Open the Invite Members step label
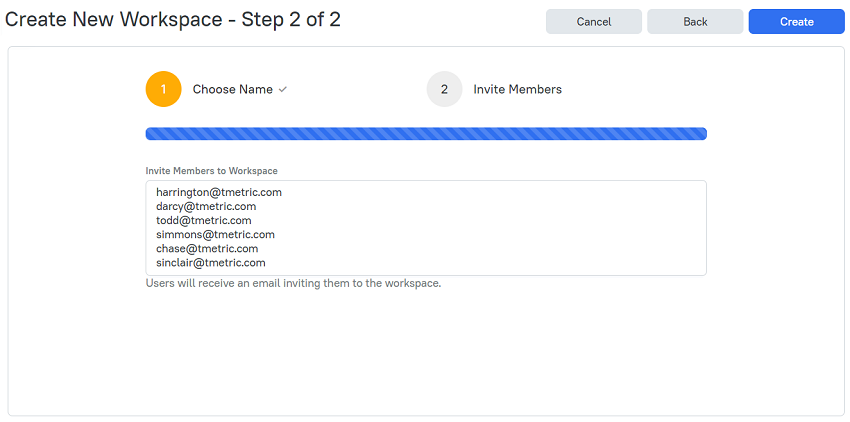Screen dimensions: 850x422 click(x=518, y=89)
